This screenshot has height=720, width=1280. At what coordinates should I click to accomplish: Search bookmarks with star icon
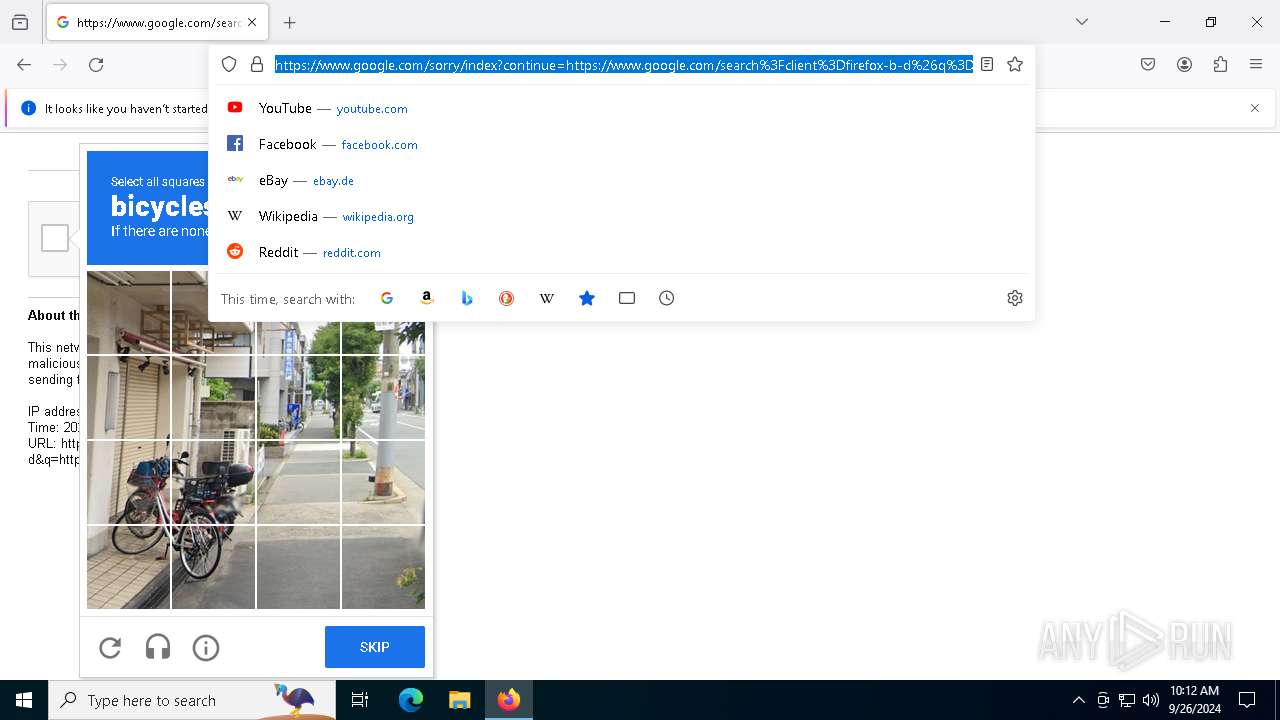point(587,298)
